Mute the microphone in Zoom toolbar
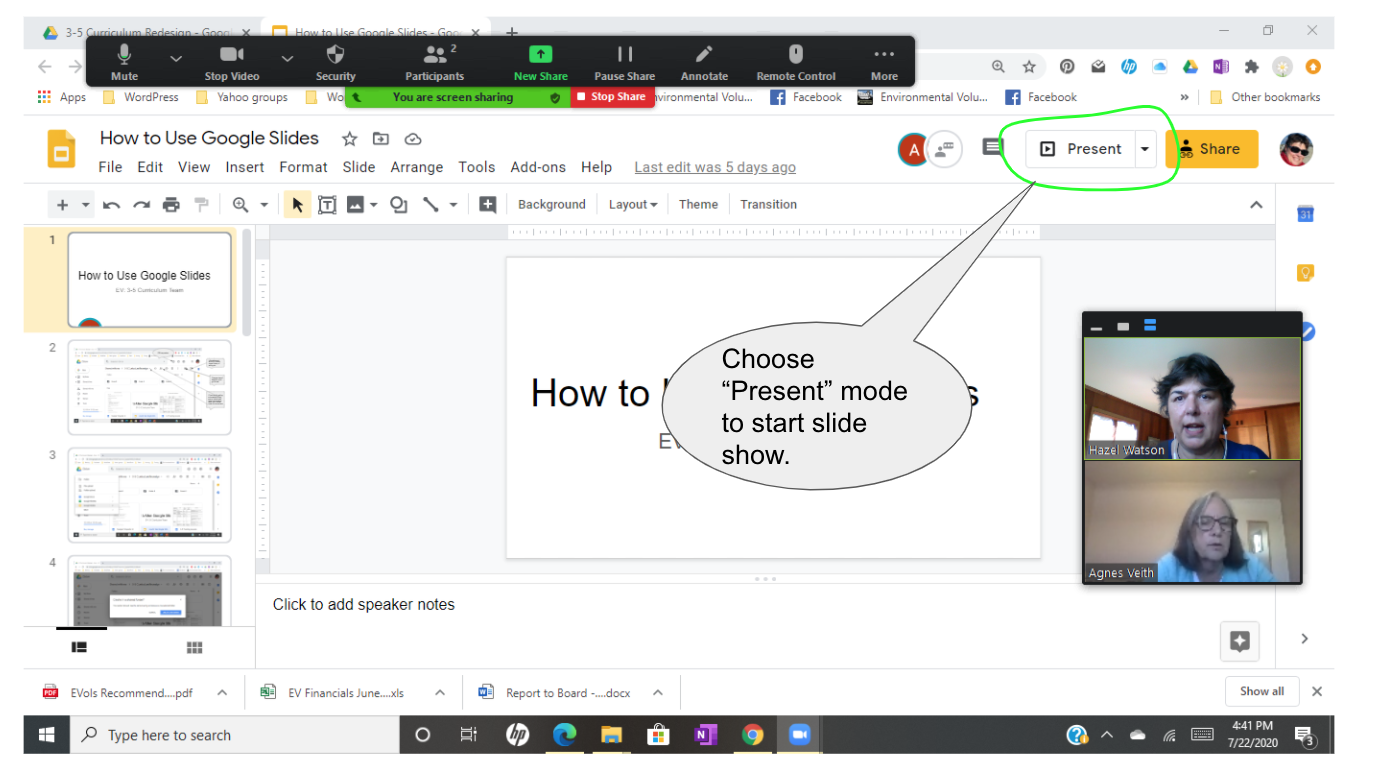 tap(125, 61)
